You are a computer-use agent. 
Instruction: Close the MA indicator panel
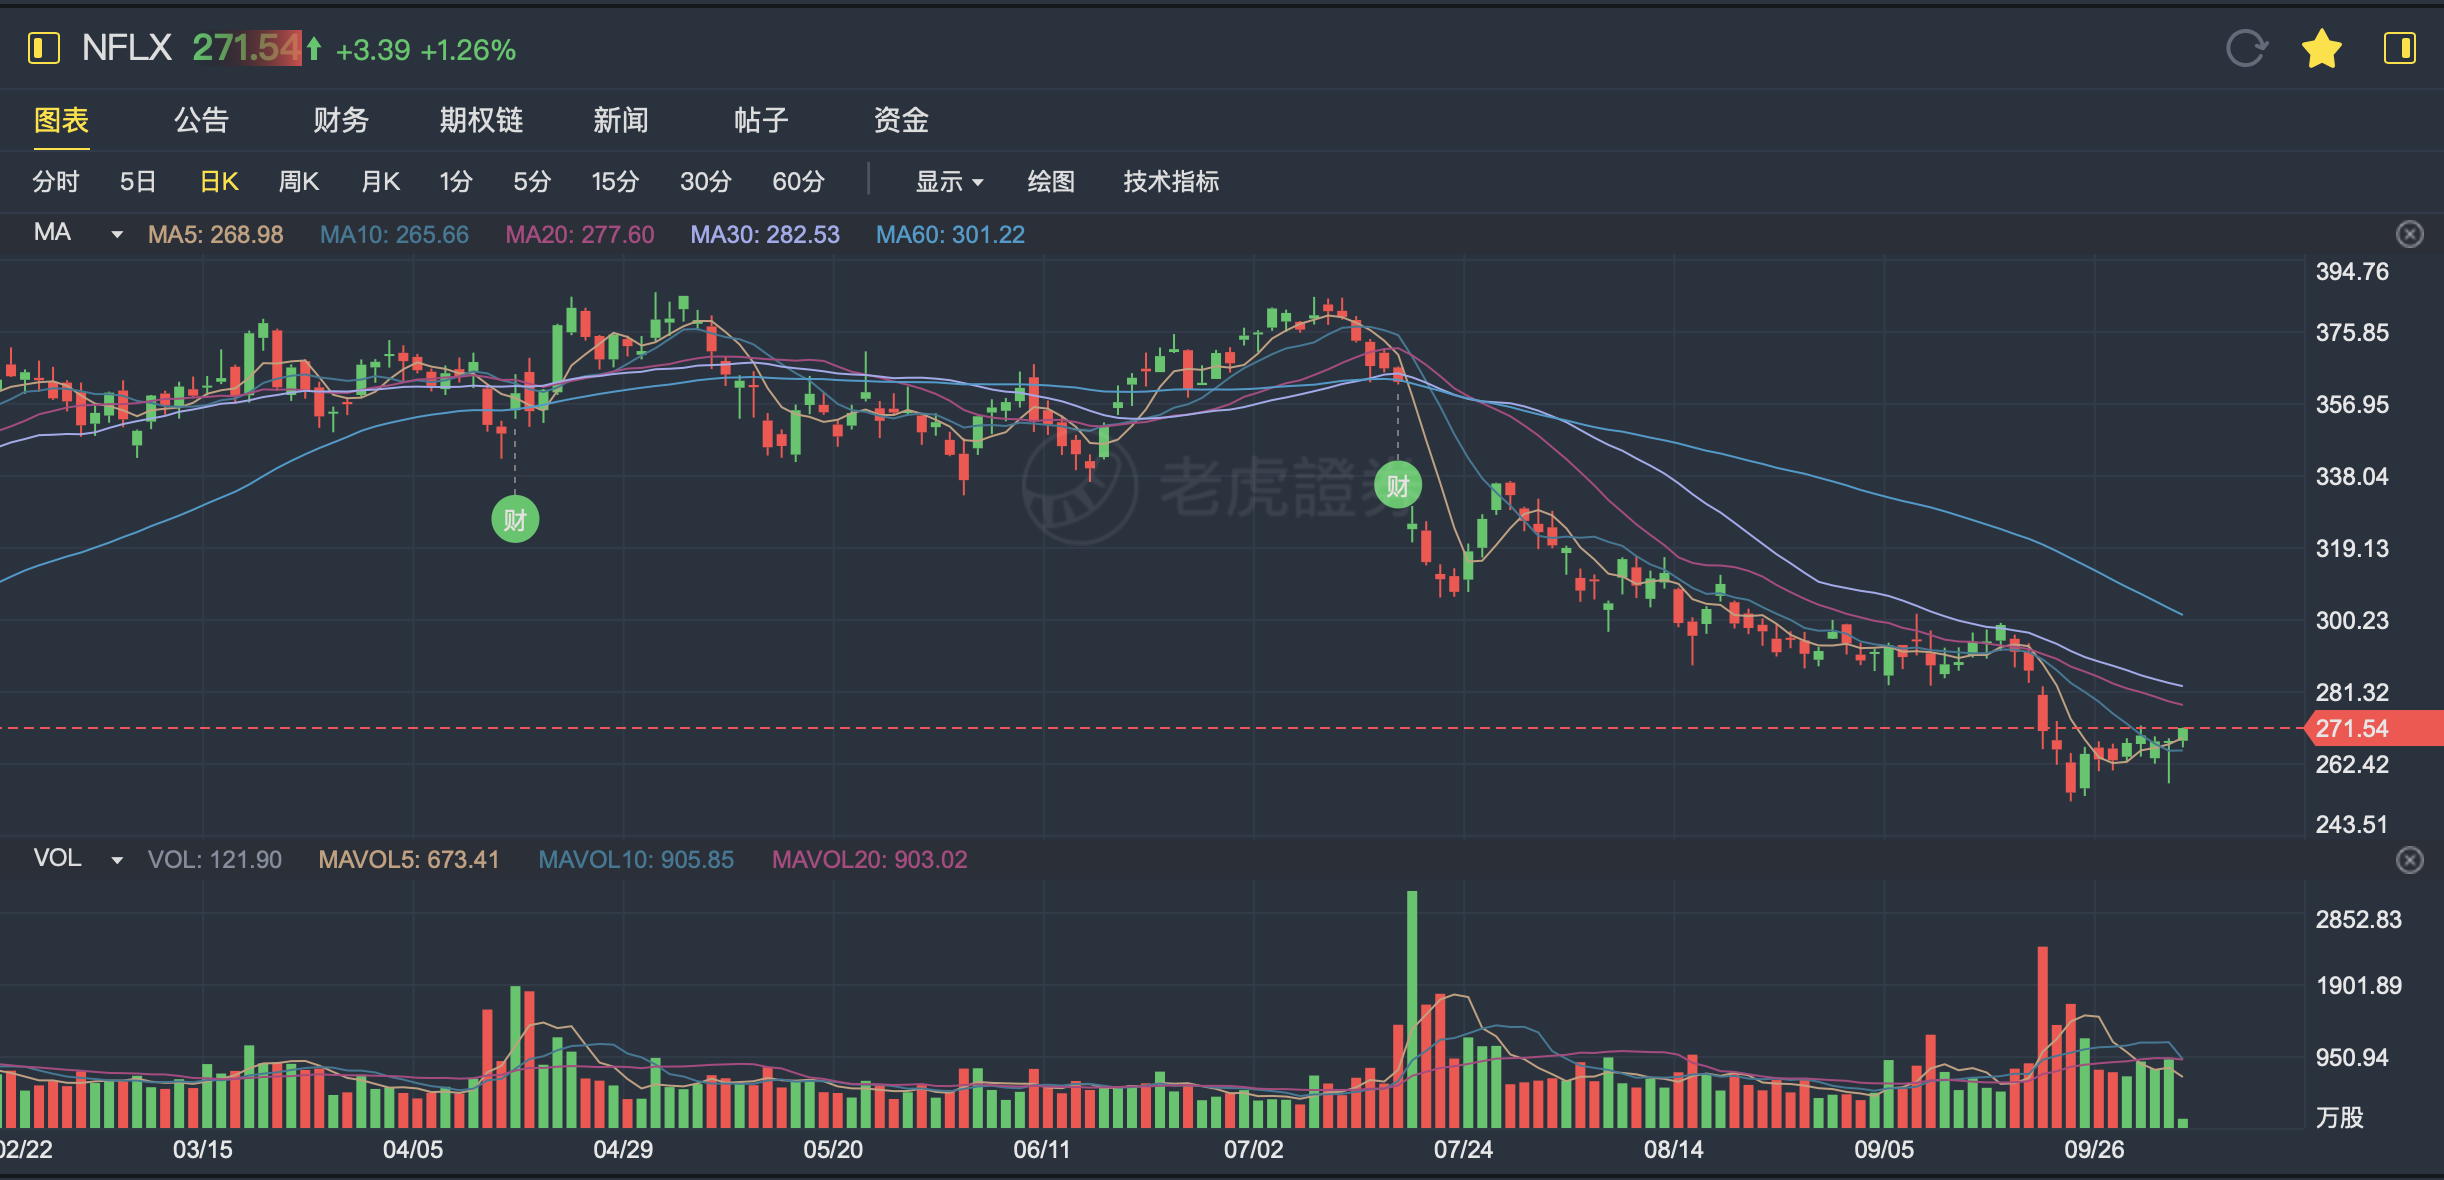[x=2410, y=234]
